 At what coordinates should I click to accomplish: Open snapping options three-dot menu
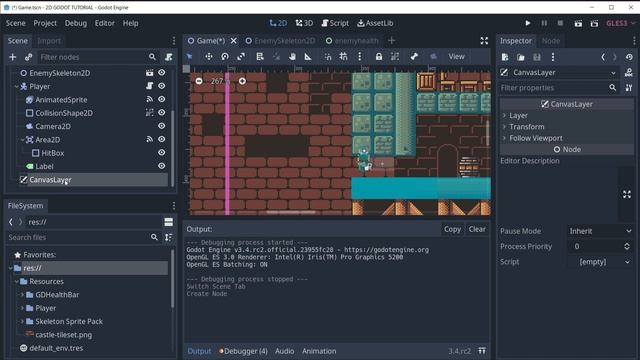(360, 57)
